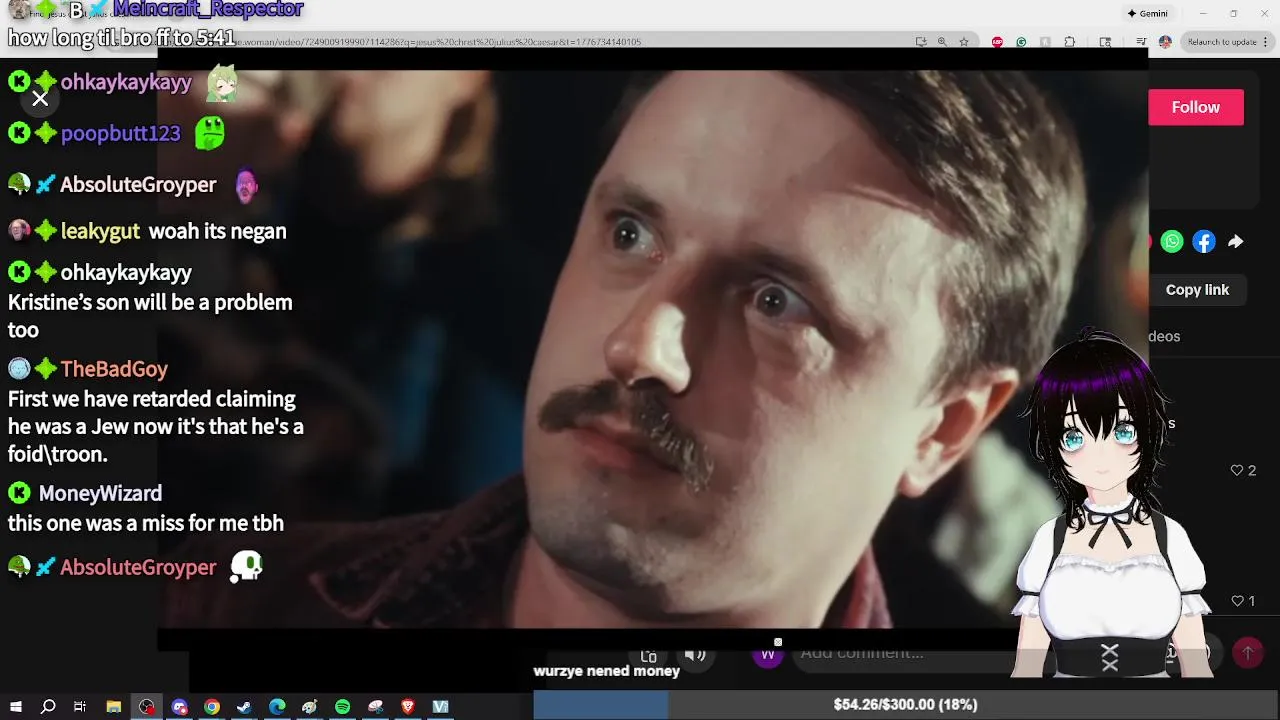This screenshot has width=1280, height=720.
Task: Close the video viewer with the X icon
Action: (40, 98)
